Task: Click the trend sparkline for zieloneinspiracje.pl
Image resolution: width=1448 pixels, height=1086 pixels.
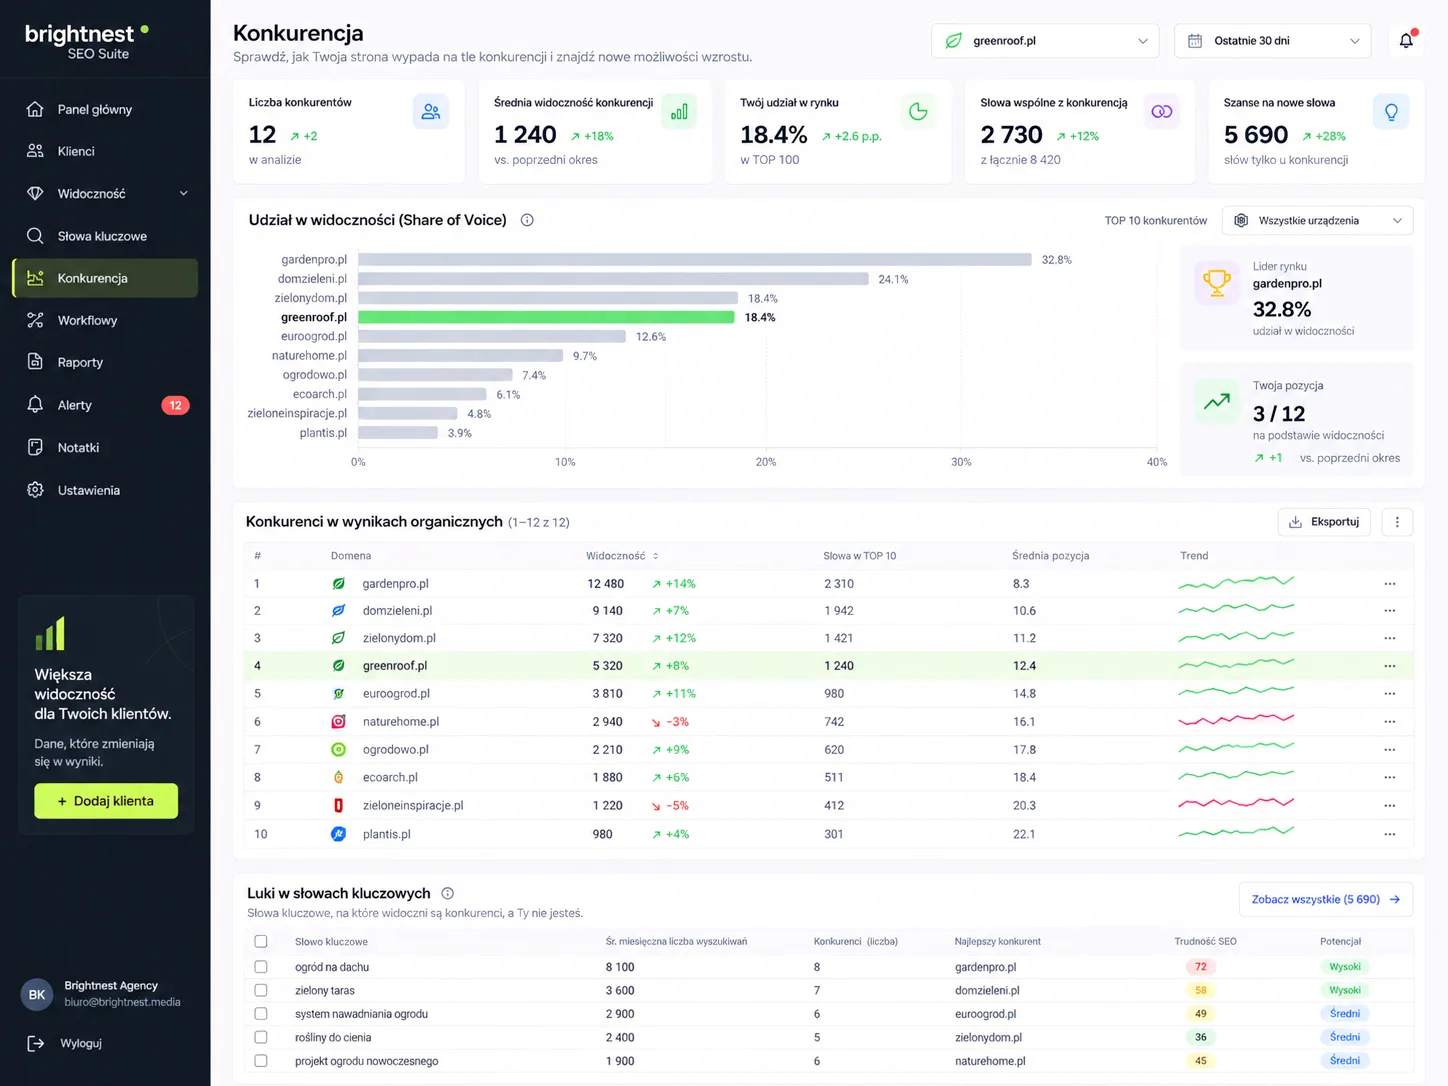Action: (x=1236, y=804)
